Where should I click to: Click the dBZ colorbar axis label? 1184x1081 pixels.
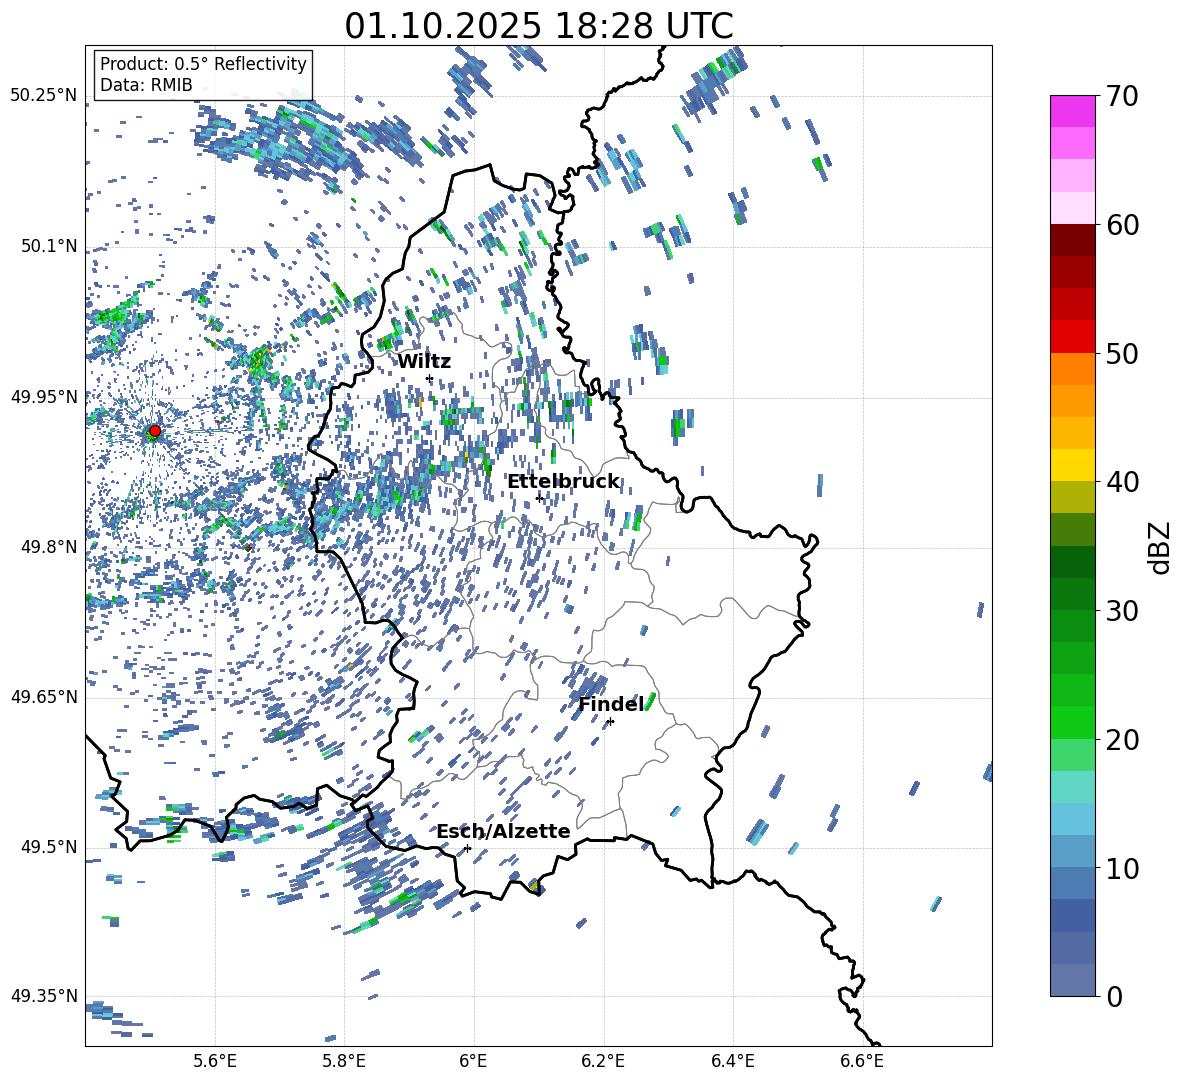tap(1160, 547)
